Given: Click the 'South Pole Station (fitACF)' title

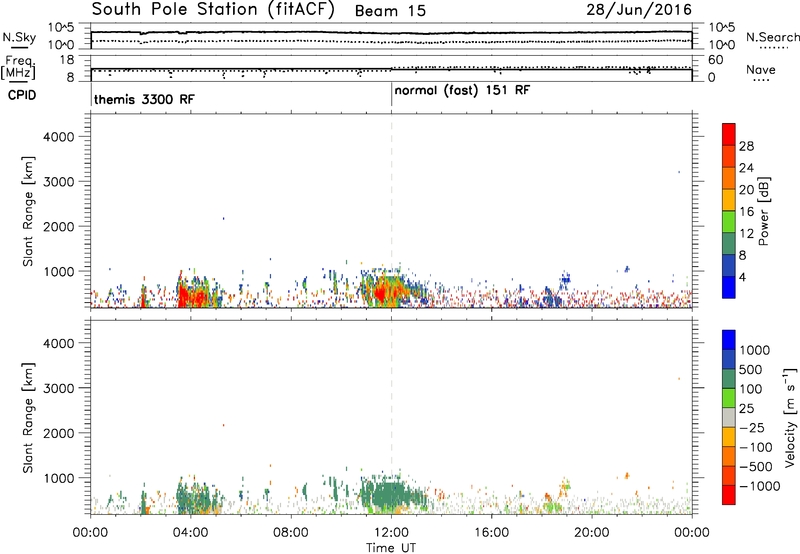Looking at the screenshot, I should (213, 10).
